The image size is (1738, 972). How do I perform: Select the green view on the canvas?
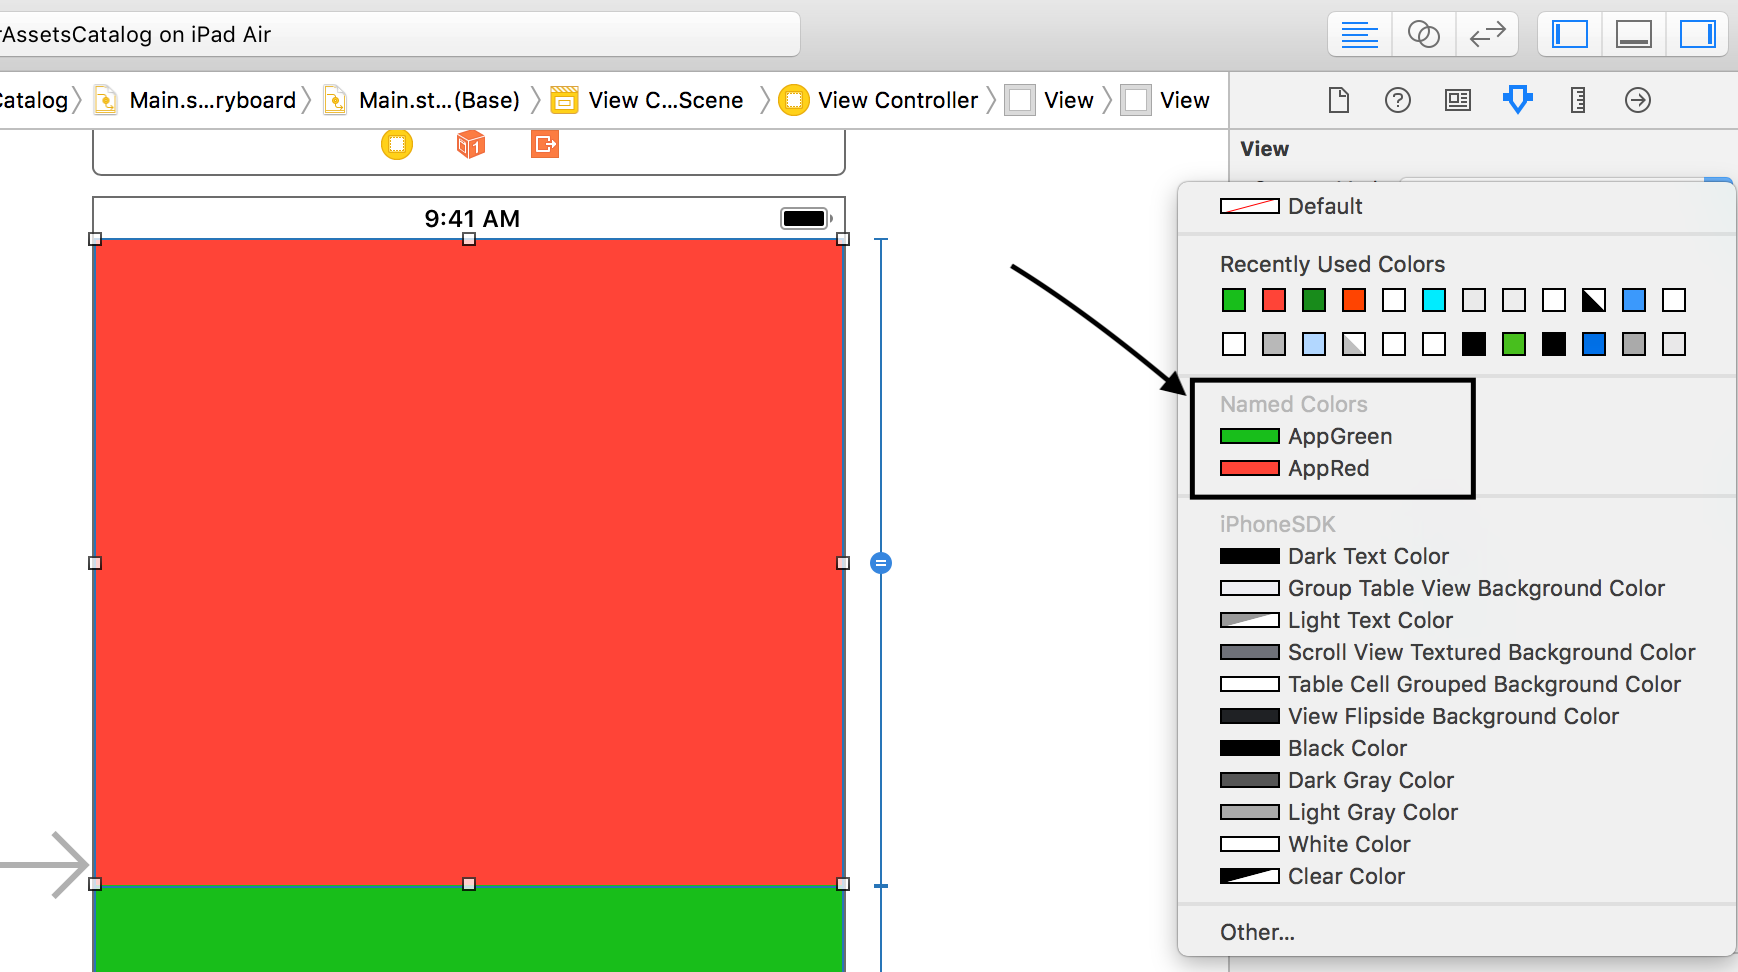coord(469,929)
